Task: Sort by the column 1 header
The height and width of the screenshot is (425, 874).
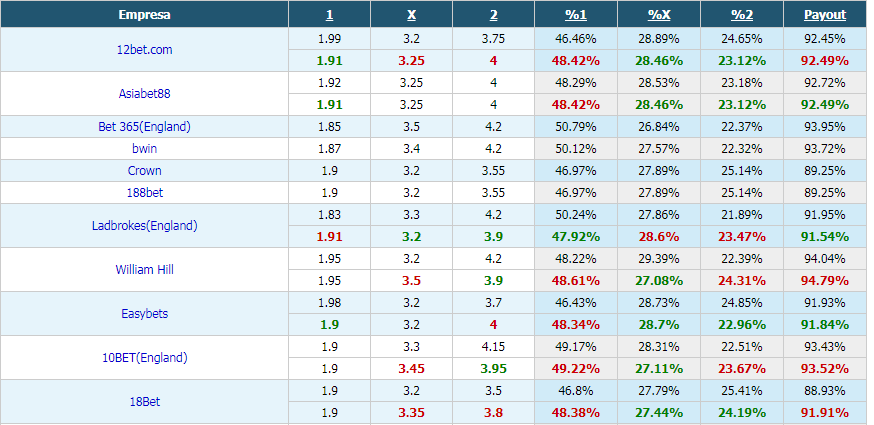Action: (x=329, y=15)
